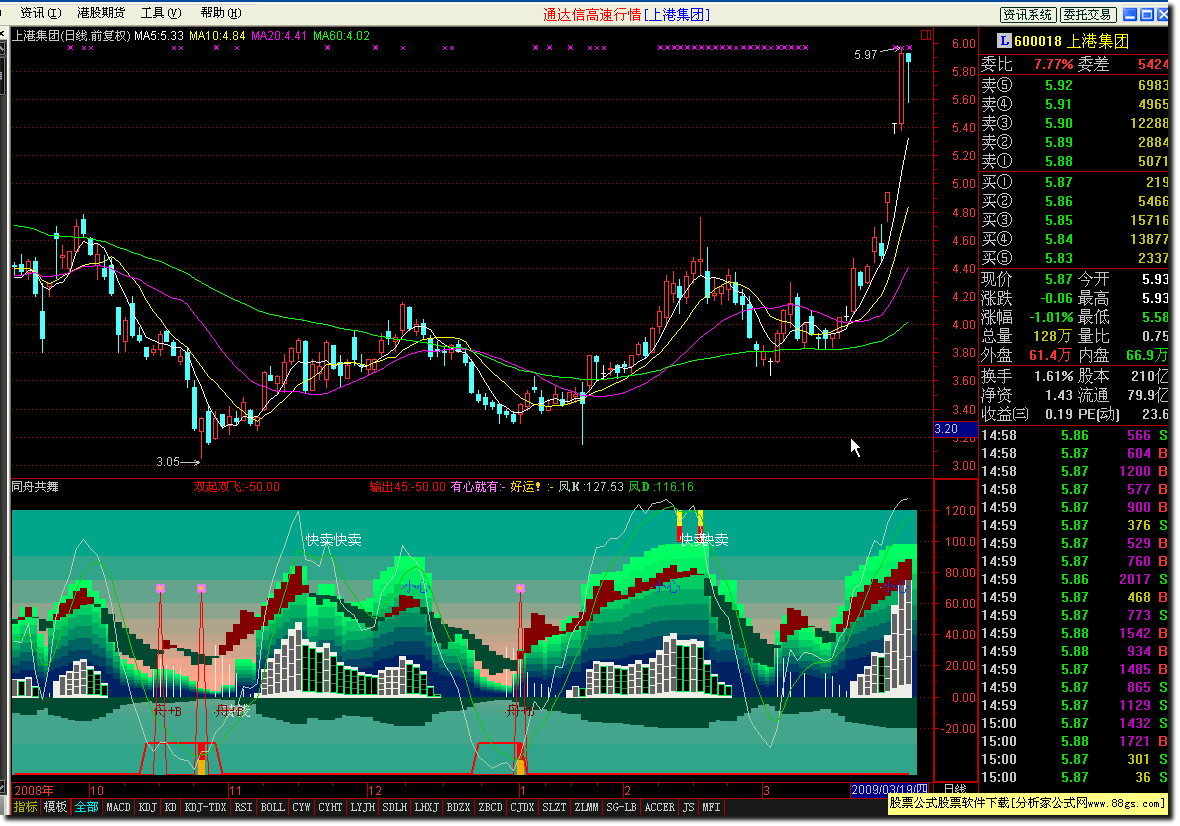The height and width of the screenshot is (826, 1180).
Task: Select the BDZX indicator tab
Action: pyautogui.click(x=458, y=807)
